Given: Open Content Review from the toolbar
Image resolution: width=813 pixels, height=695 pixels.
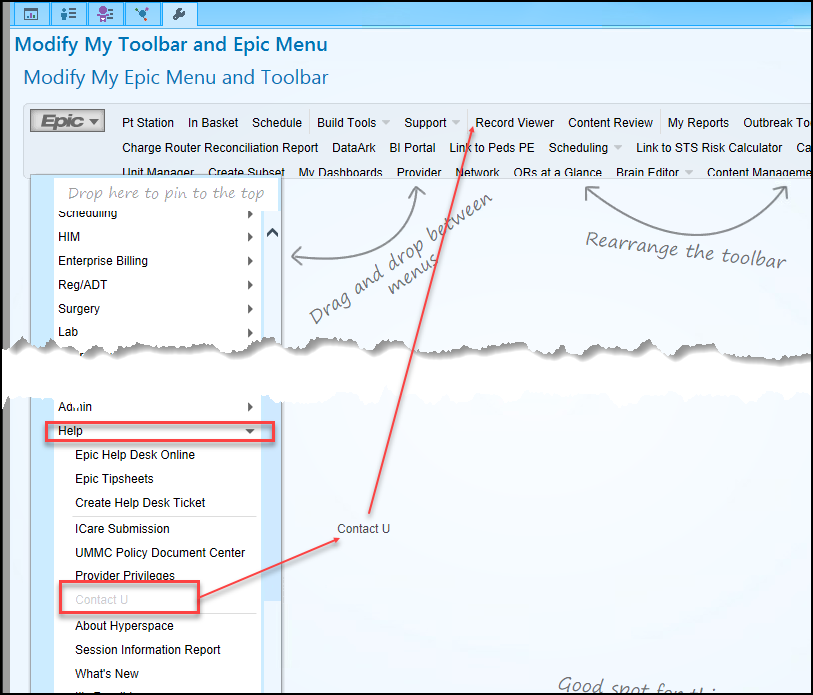Looking at the screenshot, I should pyautogui.click(x=610, y=123).
